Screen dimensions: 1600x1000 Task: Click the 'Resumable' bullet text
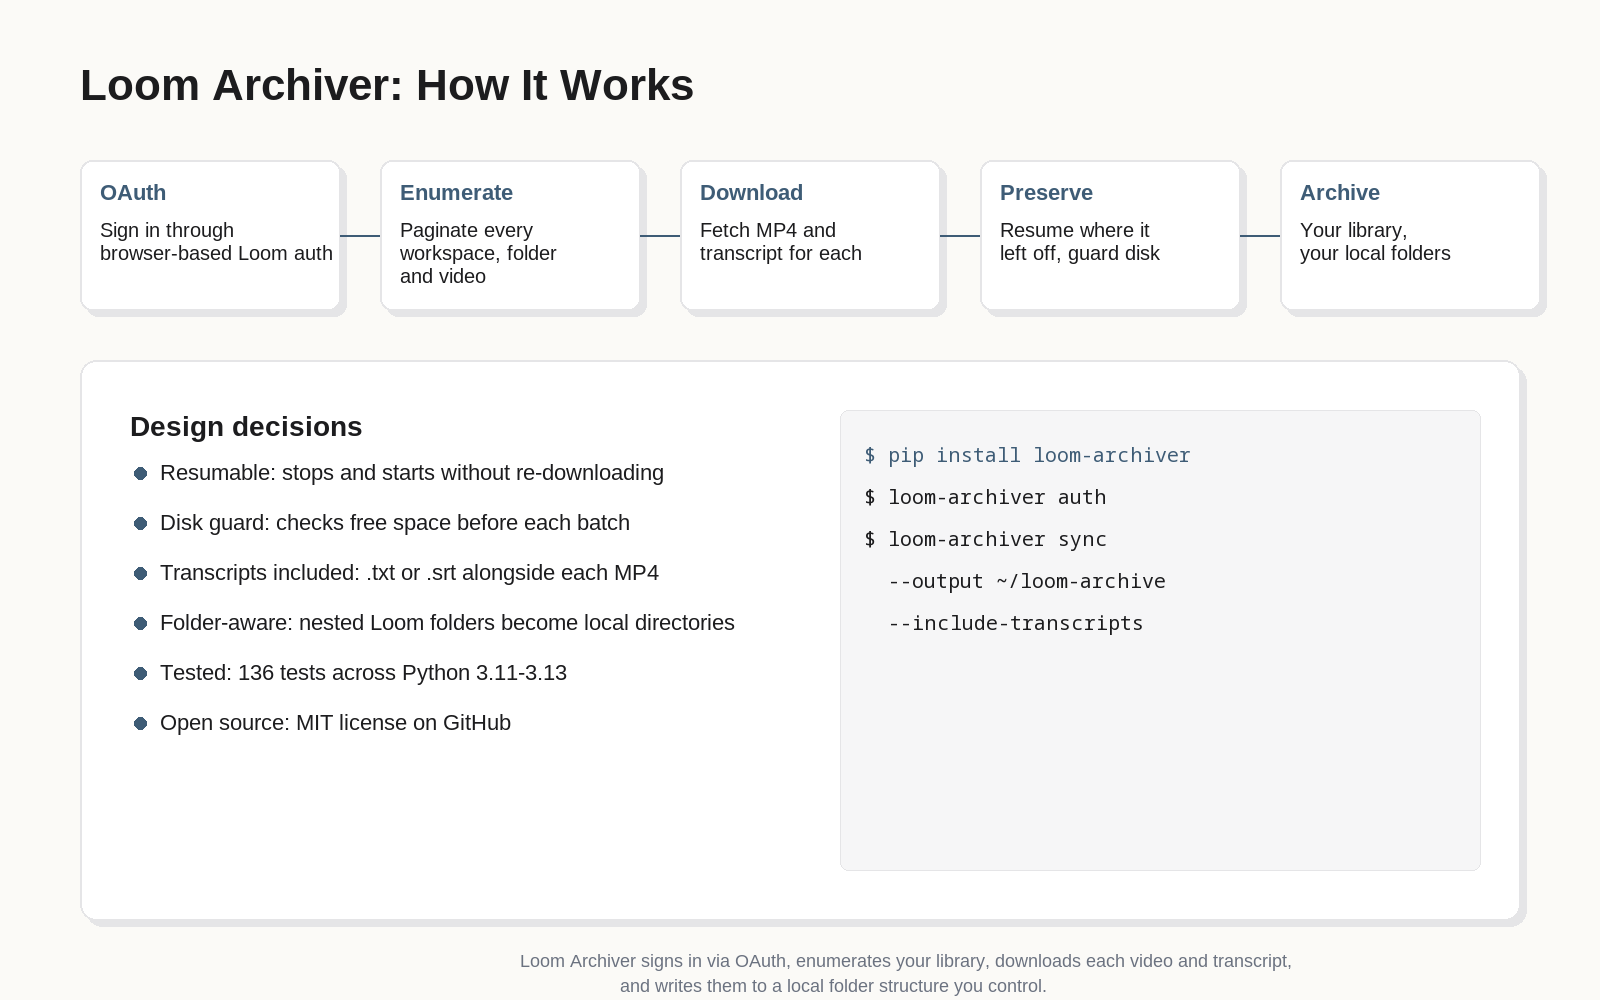(x=412, y=473)
